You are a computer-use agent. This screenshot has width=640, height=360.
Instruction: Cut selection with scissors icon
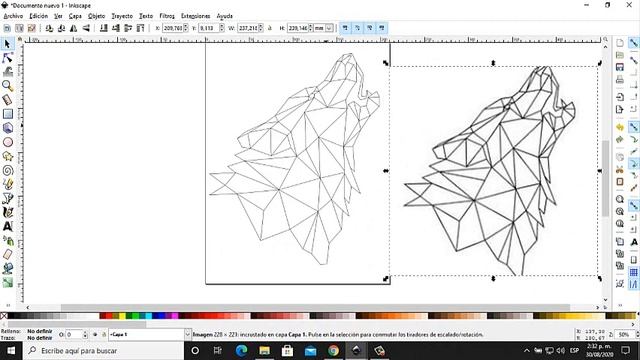(x=620, y=169)
